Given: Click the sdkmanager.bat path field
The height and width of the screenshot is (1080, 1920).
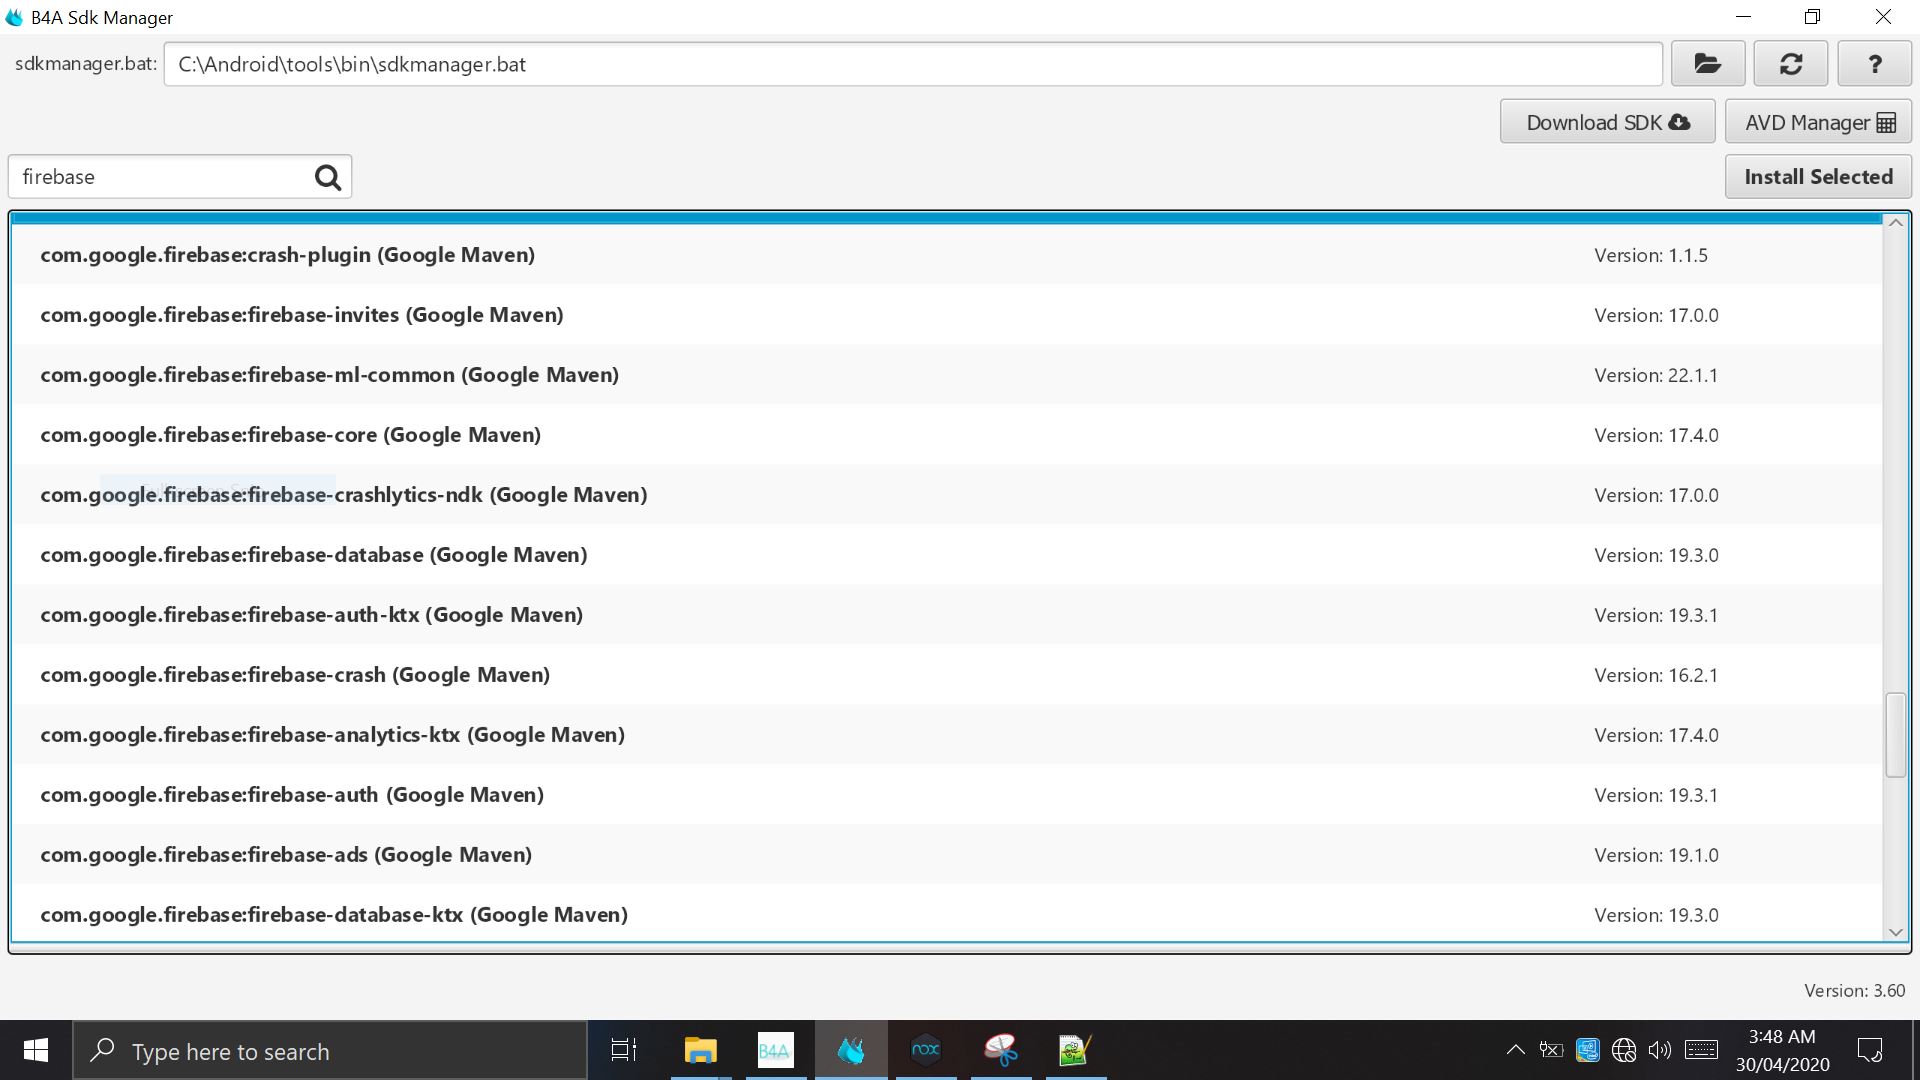Looking at the screenshot, I should point(913,64).
